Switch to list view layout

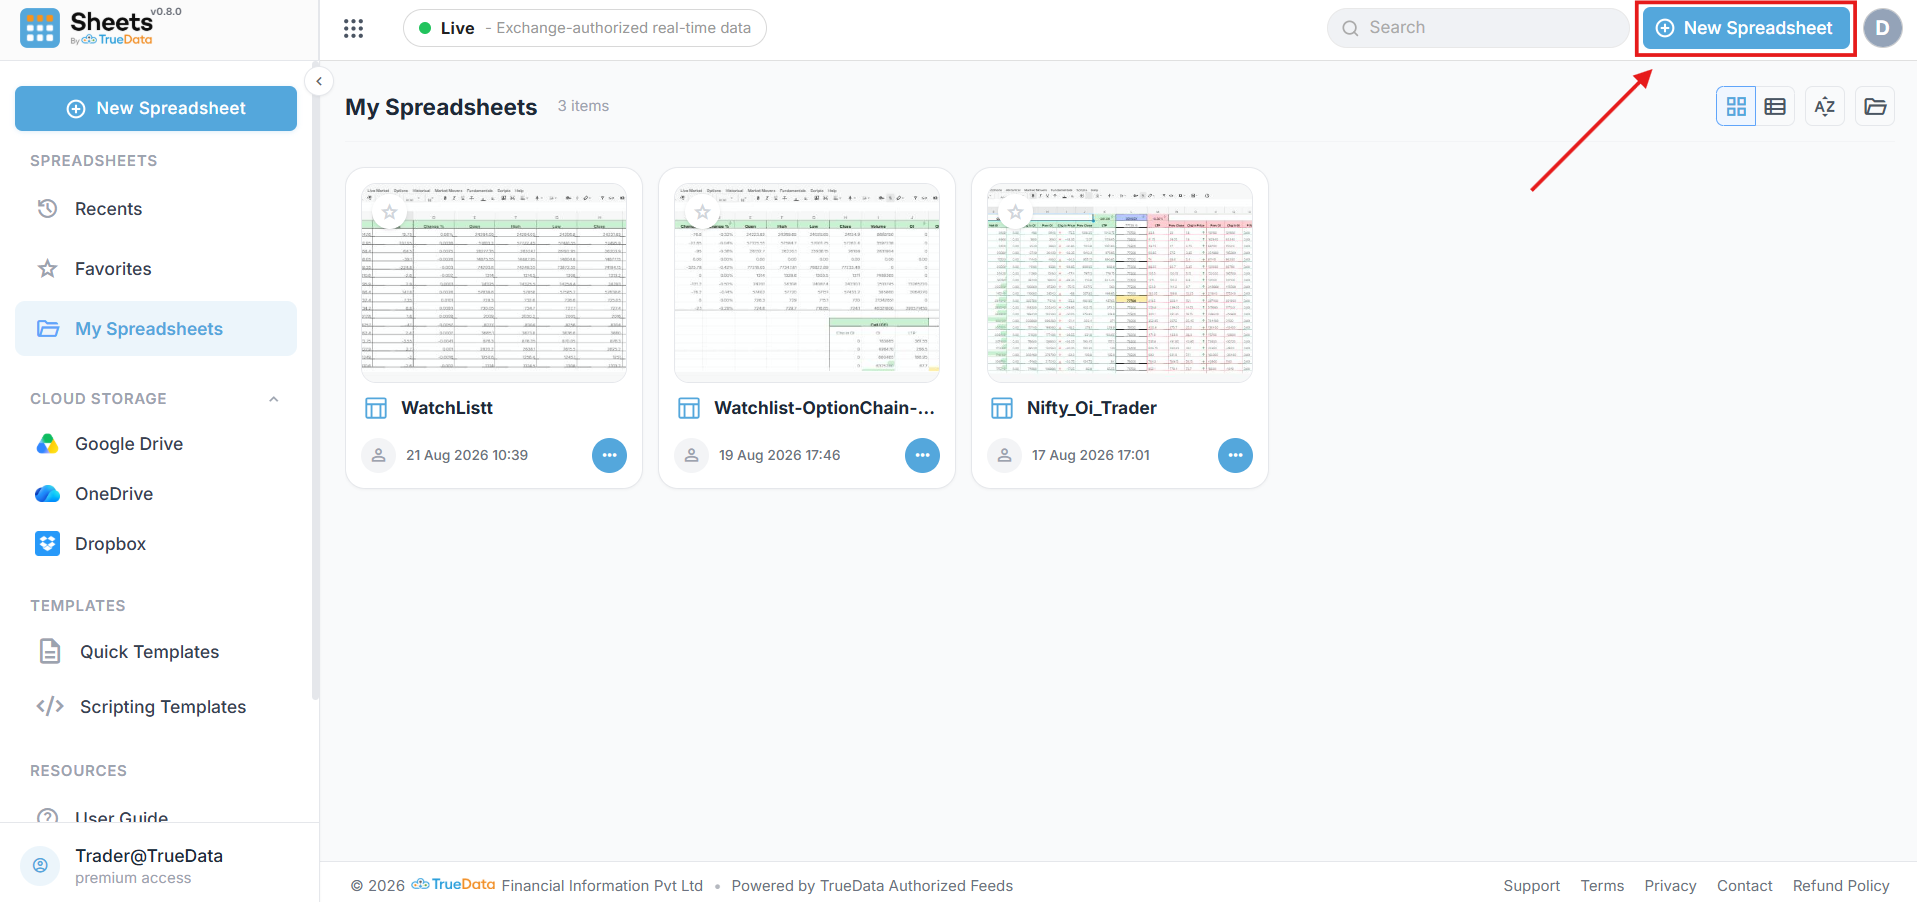pos(1775,106)
